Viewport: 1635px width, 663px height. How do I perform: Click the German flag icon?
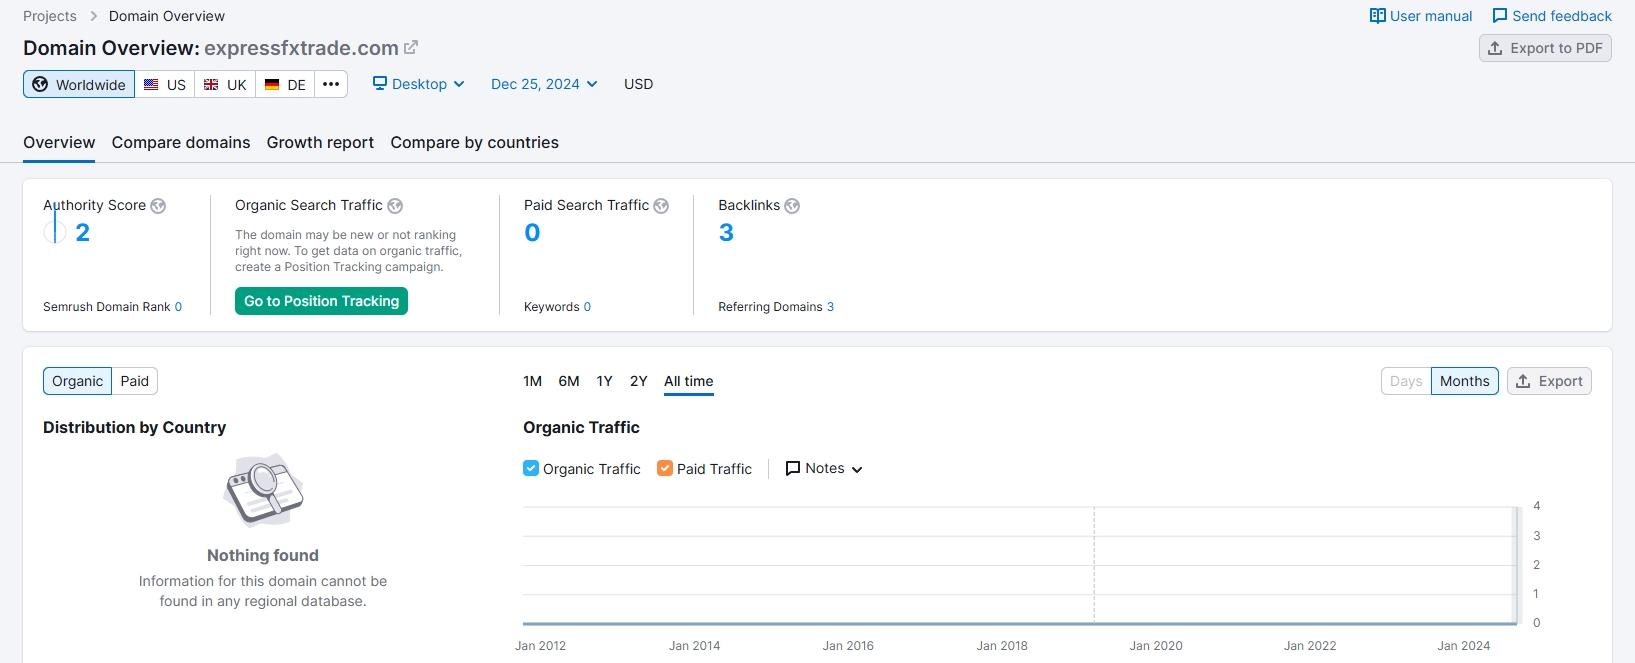272,85
